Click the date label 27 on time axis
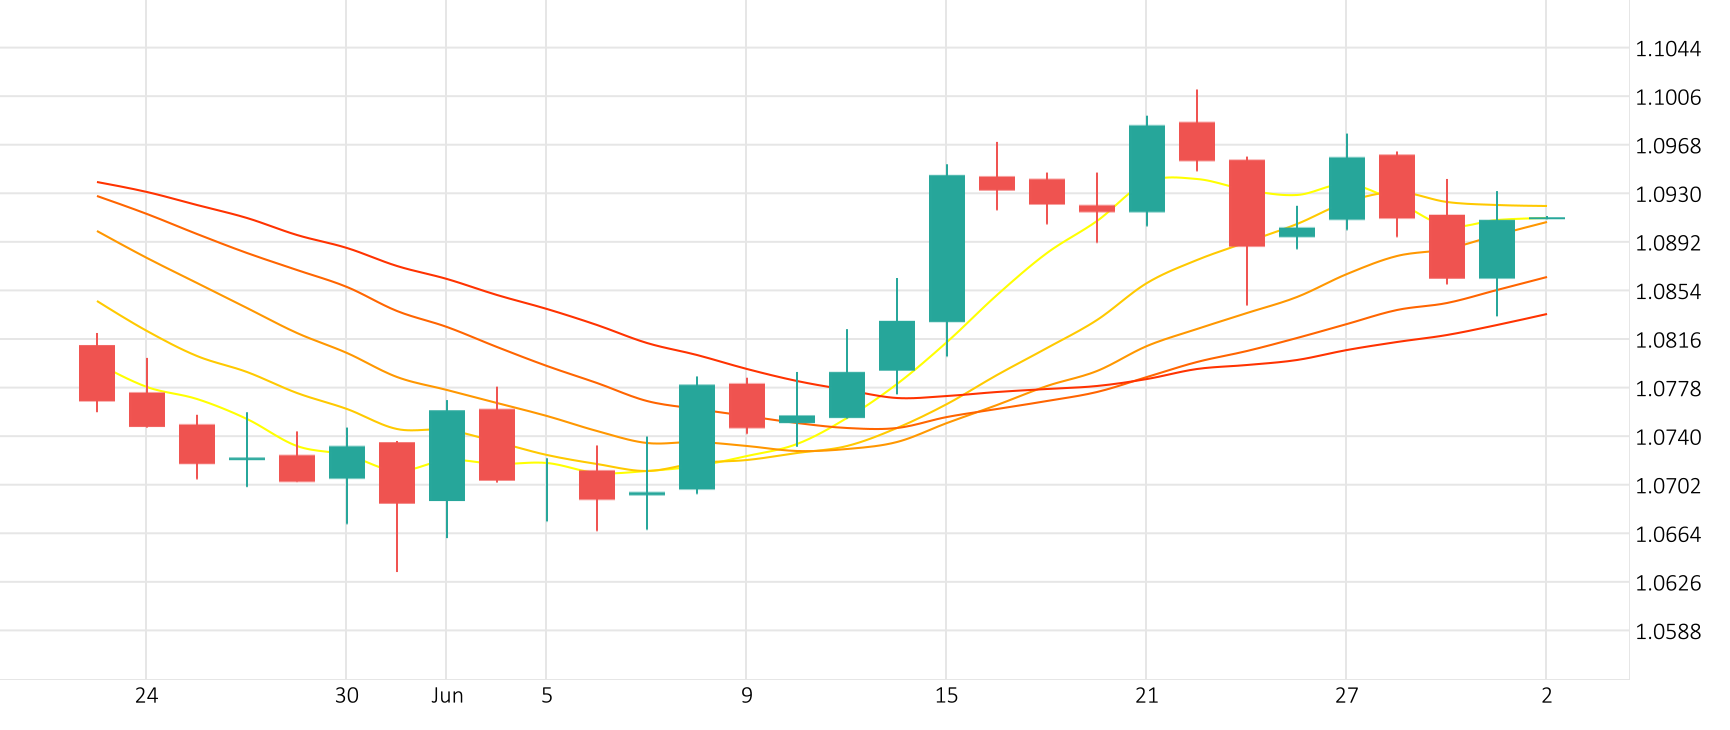 (1346, 696)
